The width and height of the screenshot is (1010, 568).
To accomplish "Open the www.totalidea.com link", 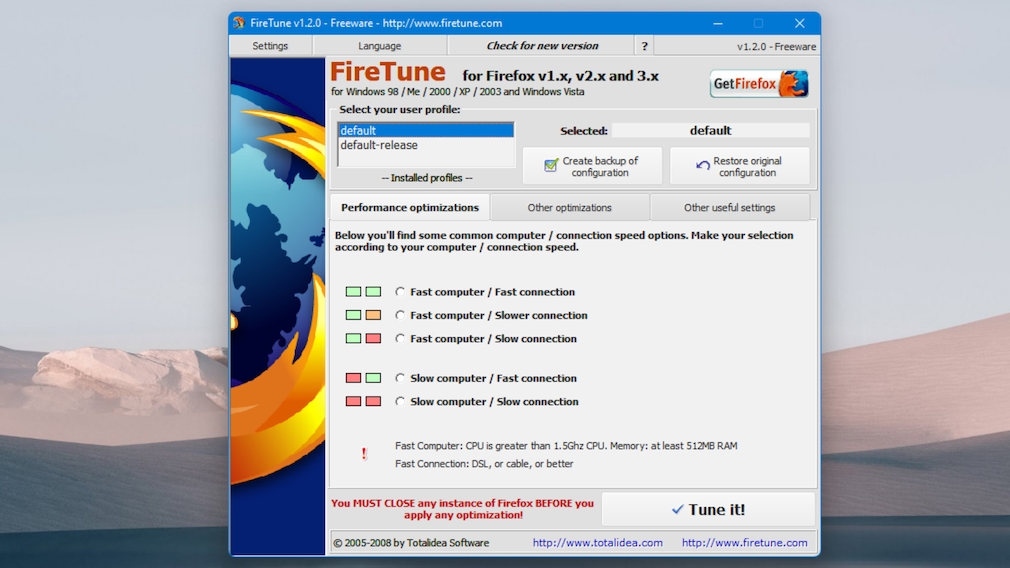I will (597, 543).
